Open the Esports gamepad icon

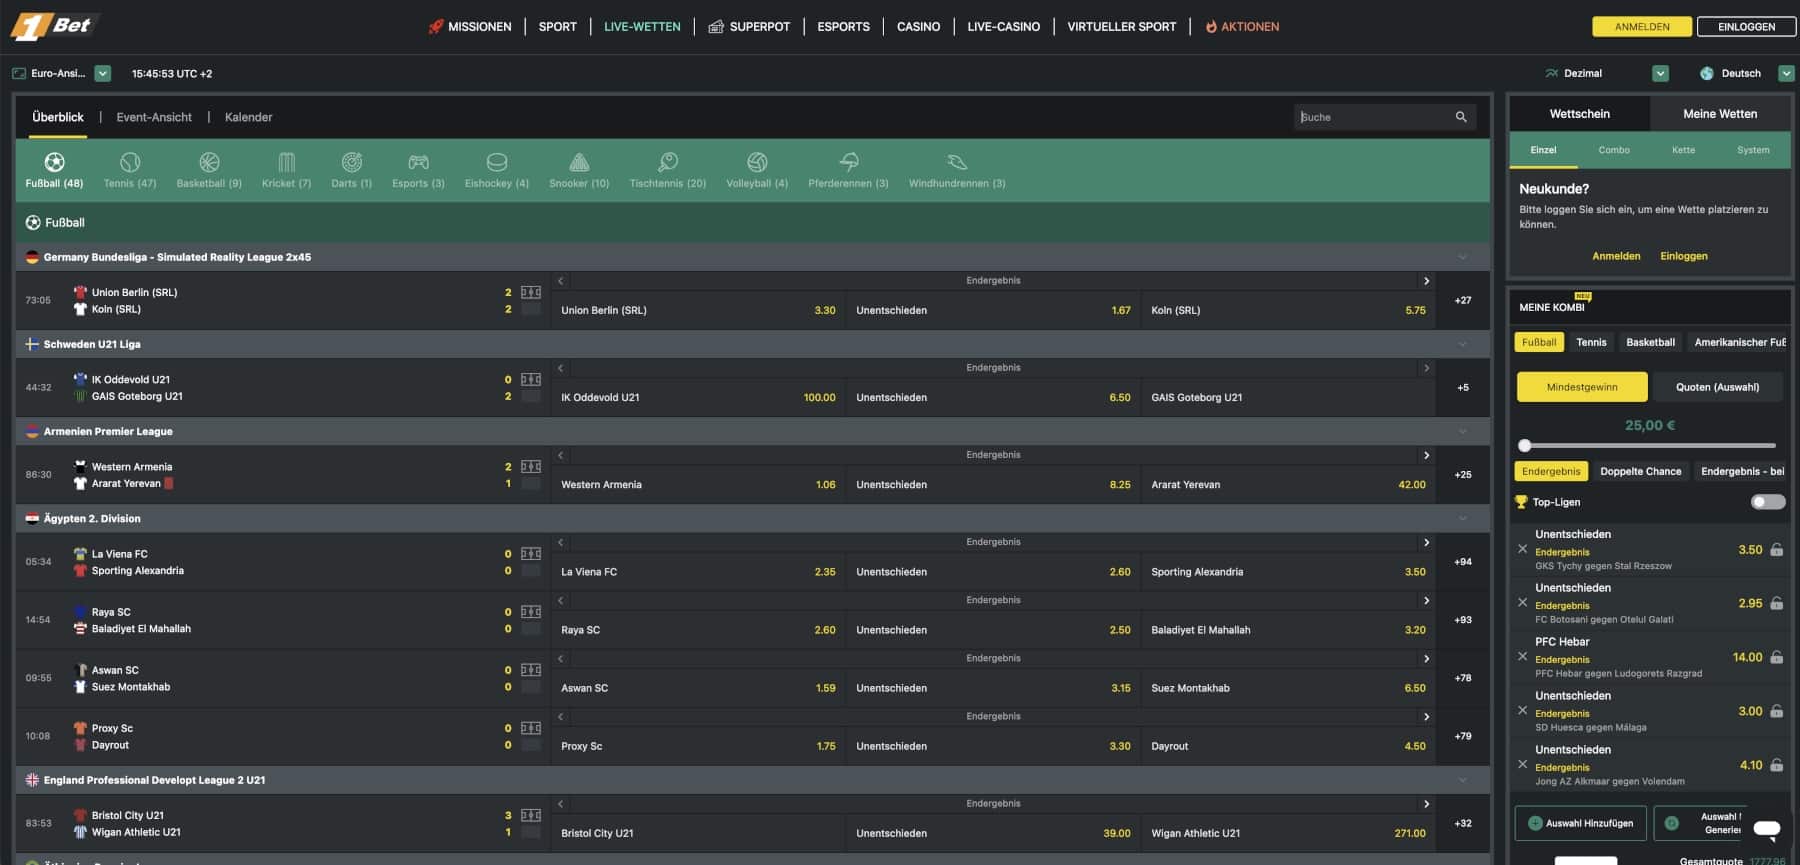coord(418,162)
